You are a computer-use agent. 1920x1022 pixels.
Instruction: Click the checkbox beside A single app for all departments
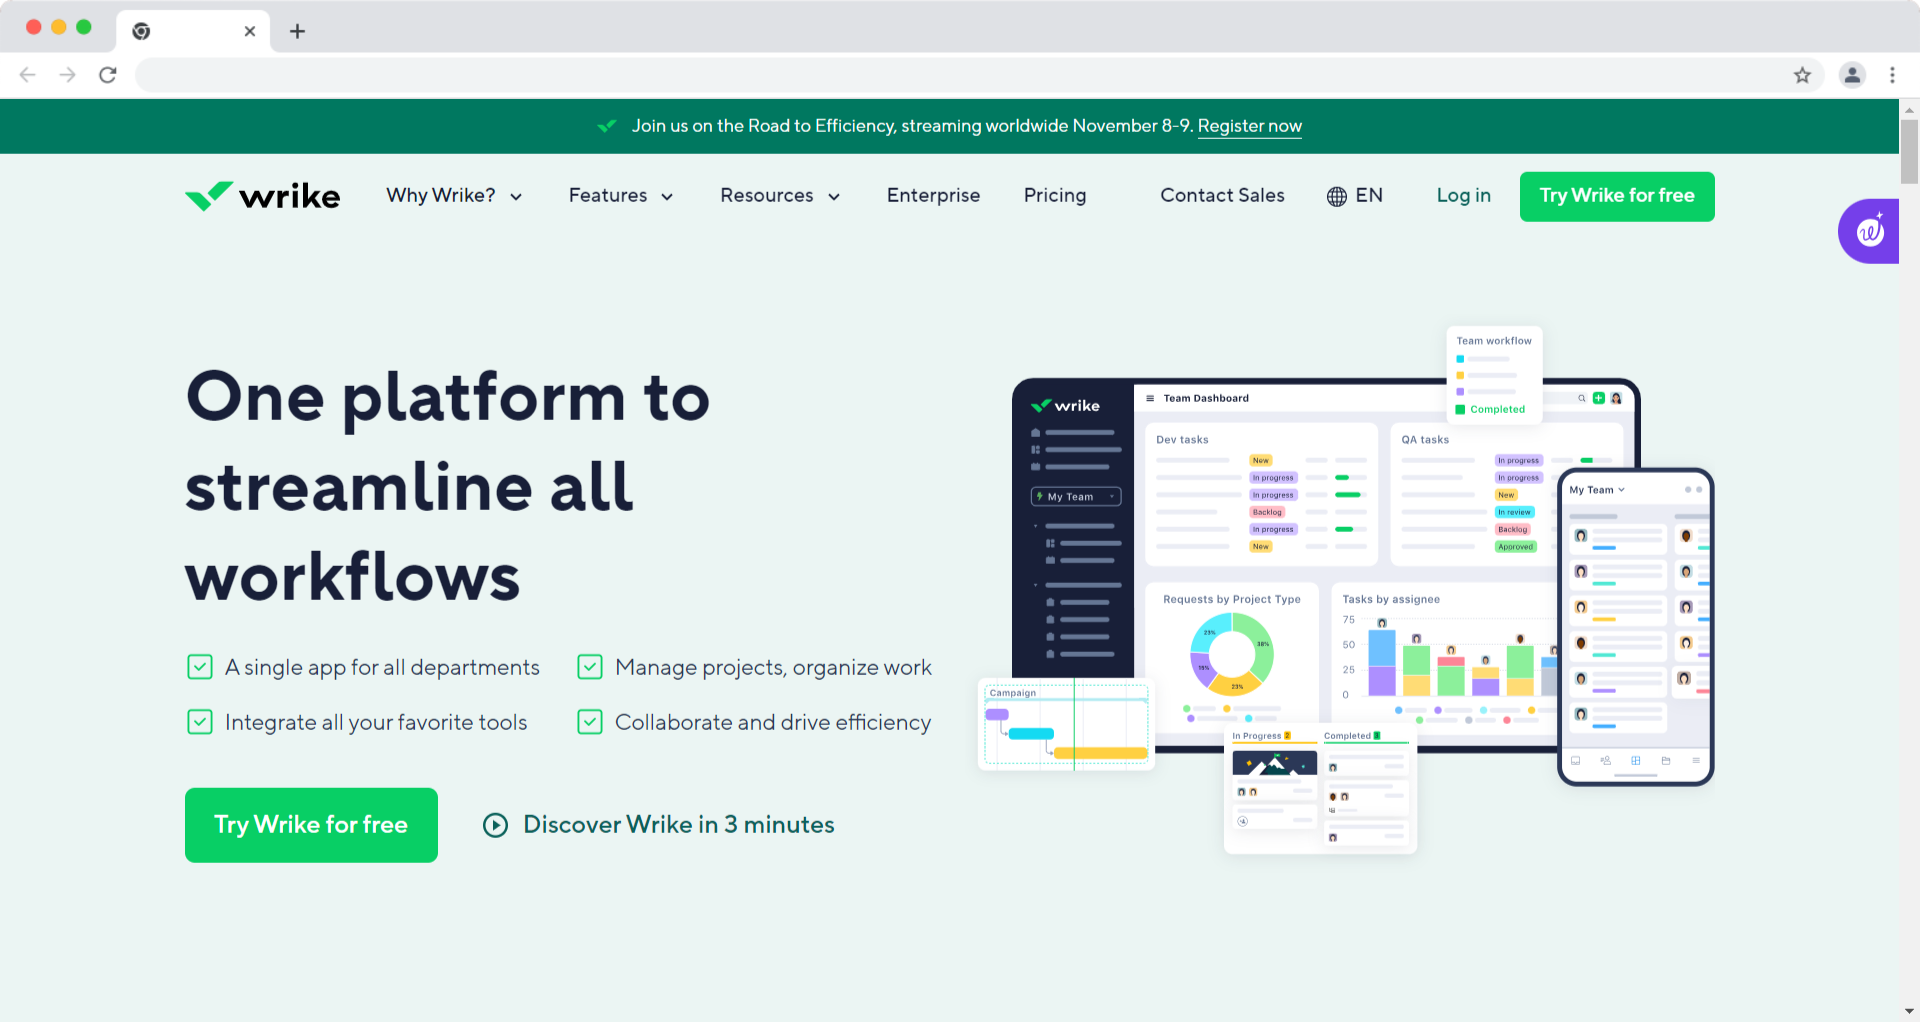point(200,667)
